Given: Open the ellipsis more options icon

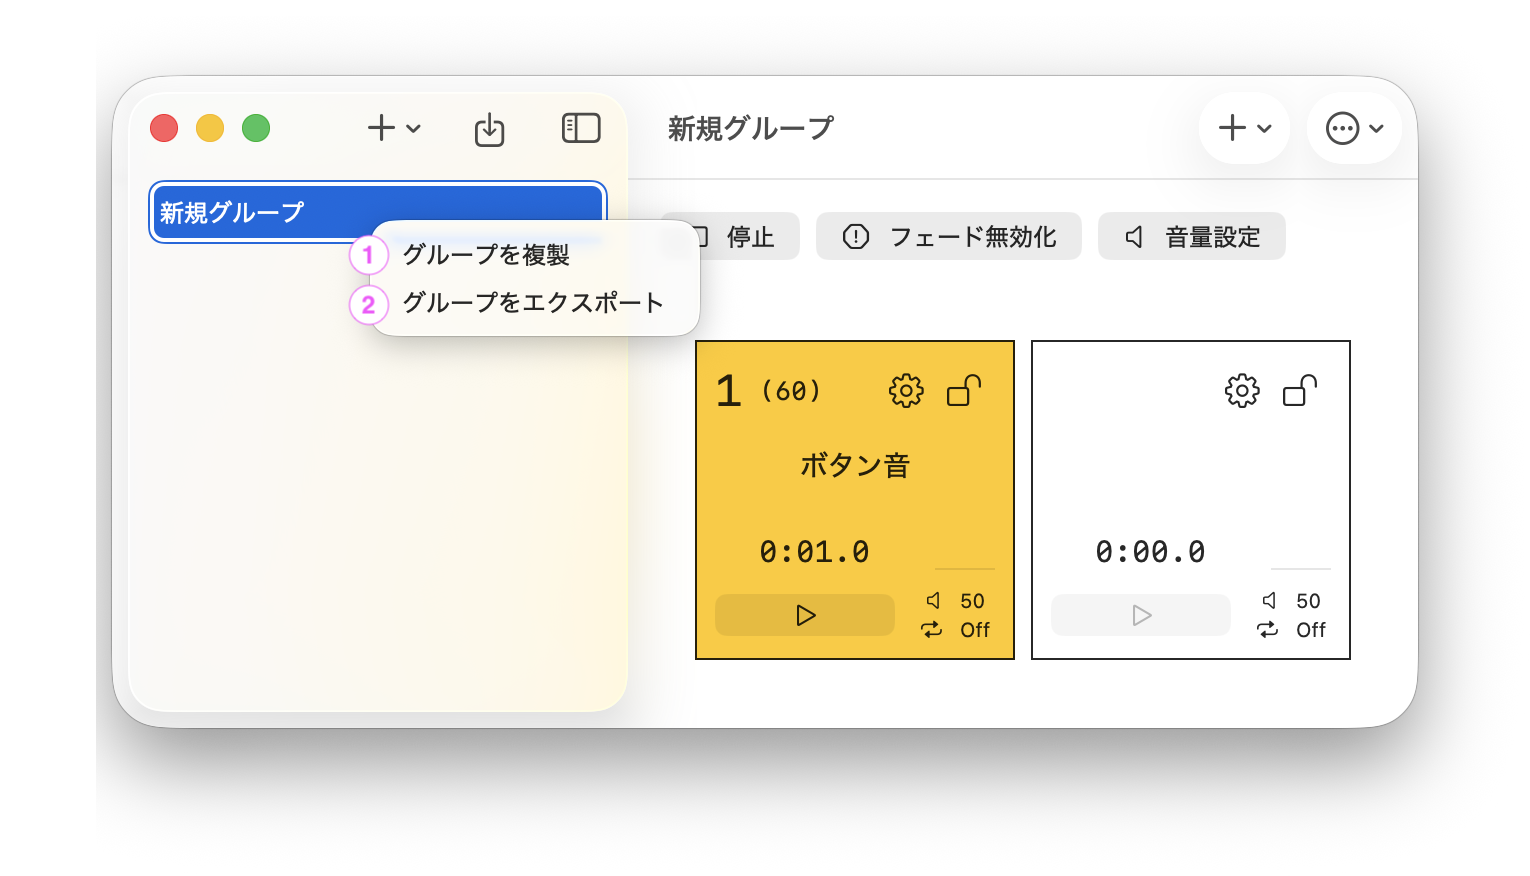Looking at the screenshot, I should coord(1342,128).
